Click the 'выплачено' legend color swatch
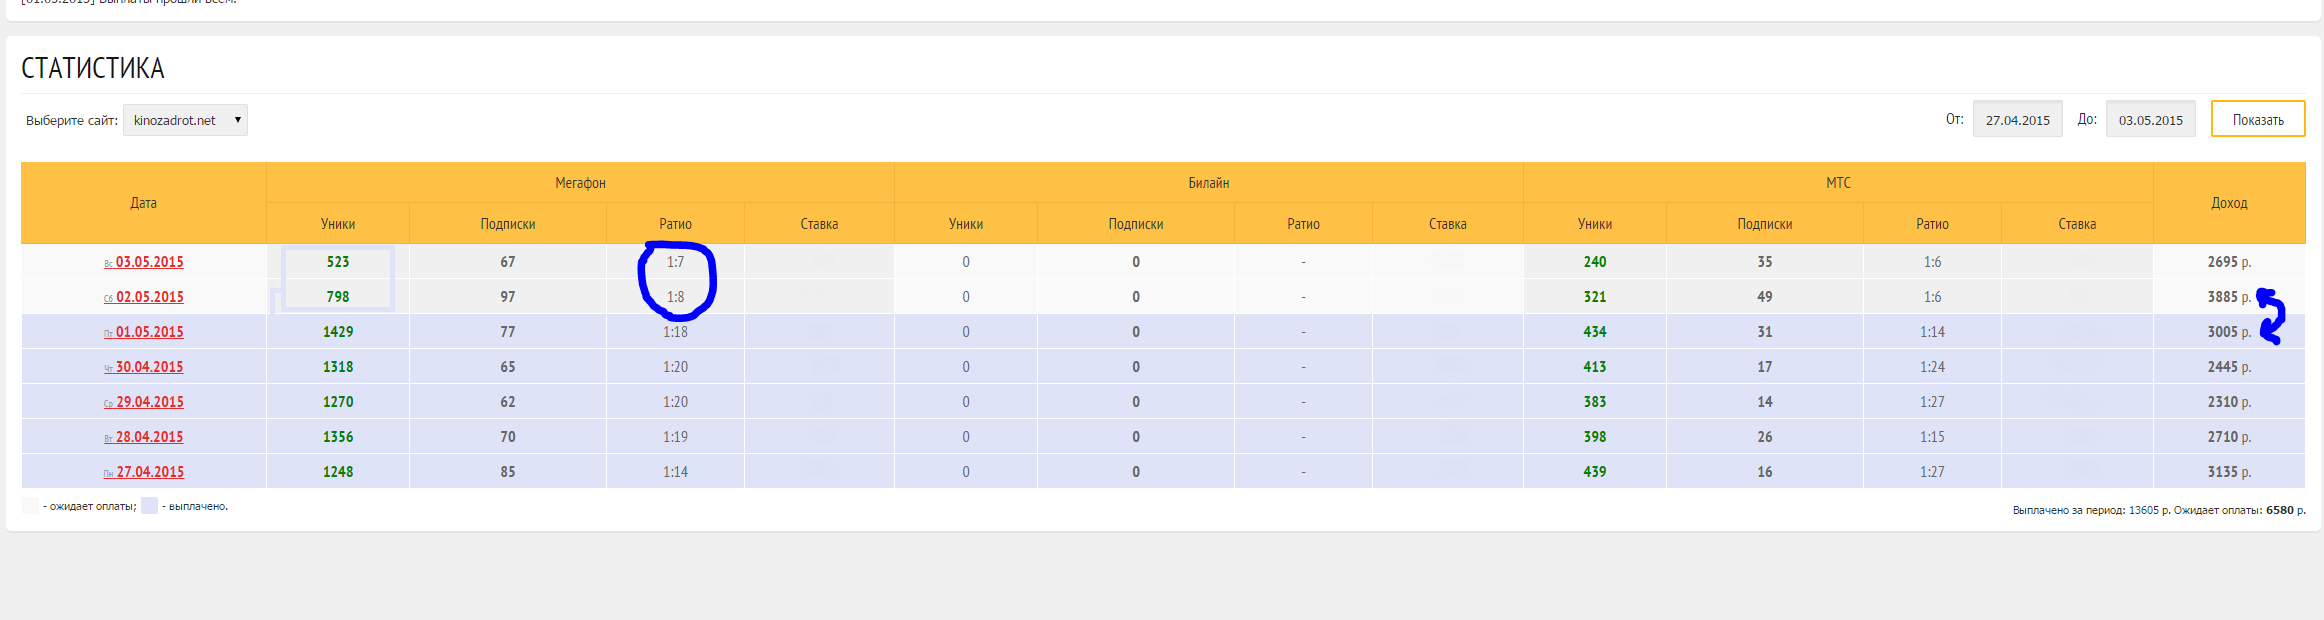This screenshot has height=620, width=2324. click(x=150, y=506)
